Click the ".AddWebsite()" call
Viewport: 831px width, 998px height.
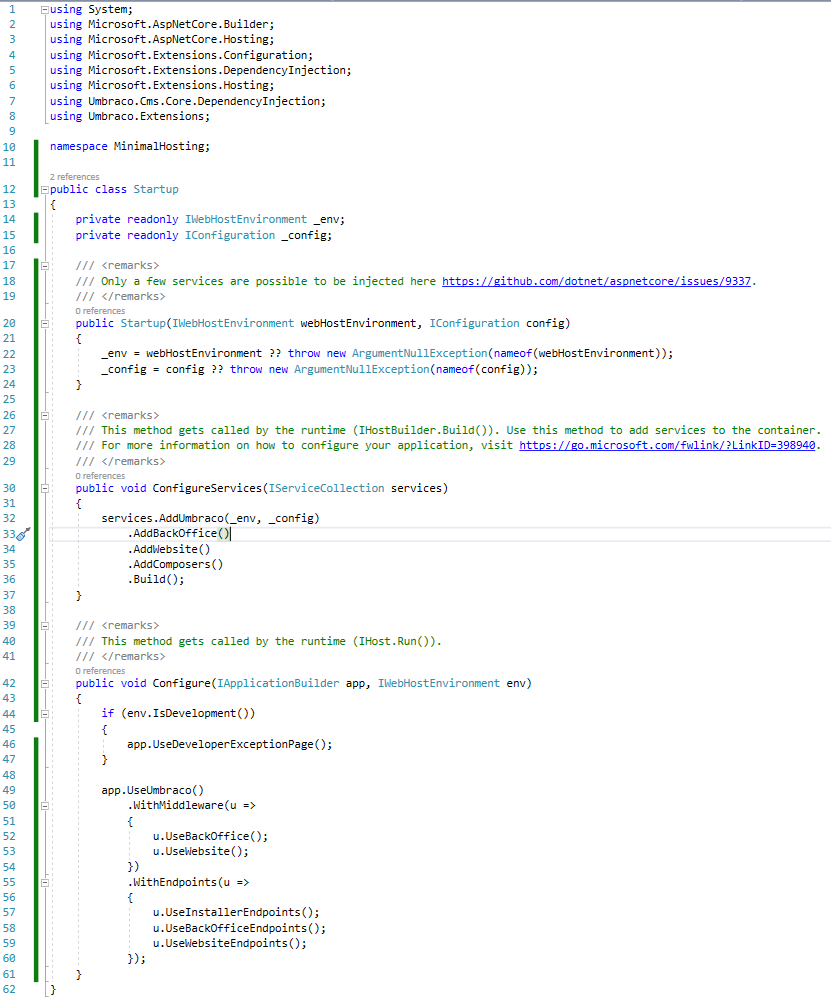(169, 549)
